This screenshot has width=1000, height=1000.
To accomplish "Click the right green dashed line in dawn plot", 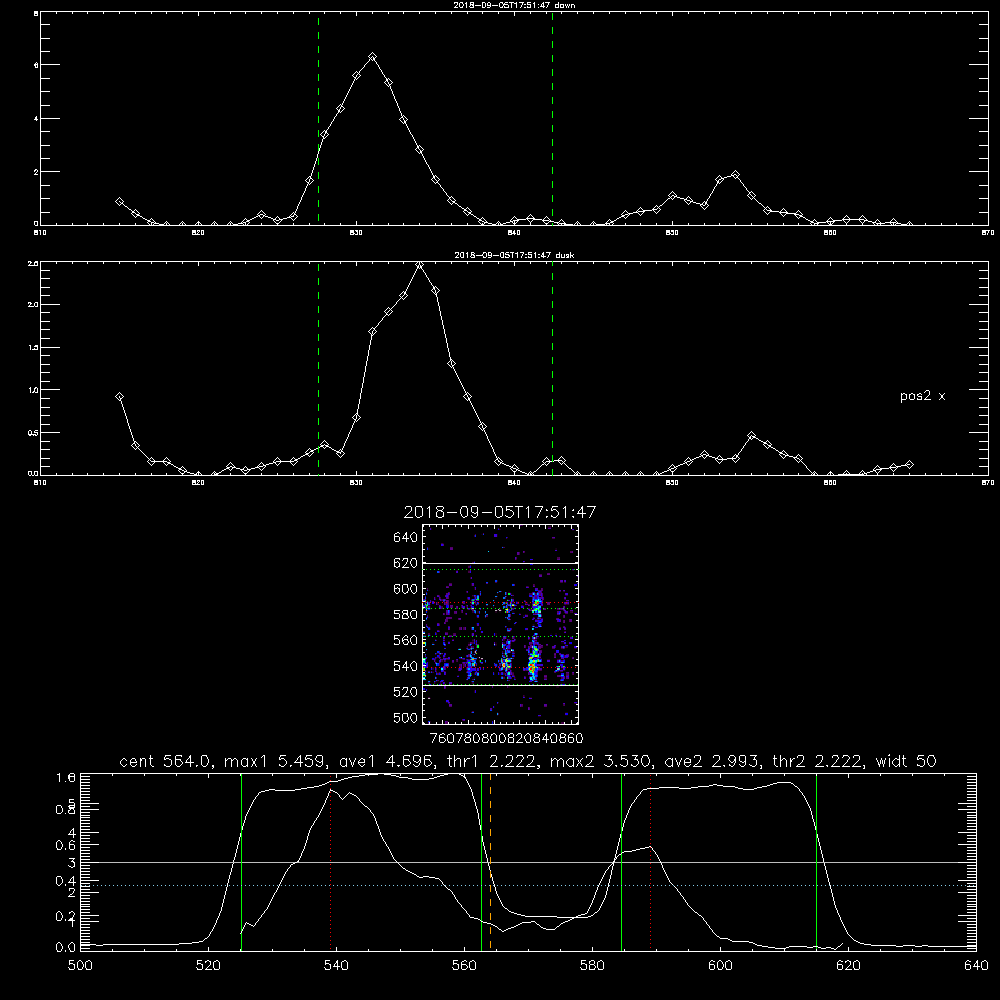I will pos(552,119).
